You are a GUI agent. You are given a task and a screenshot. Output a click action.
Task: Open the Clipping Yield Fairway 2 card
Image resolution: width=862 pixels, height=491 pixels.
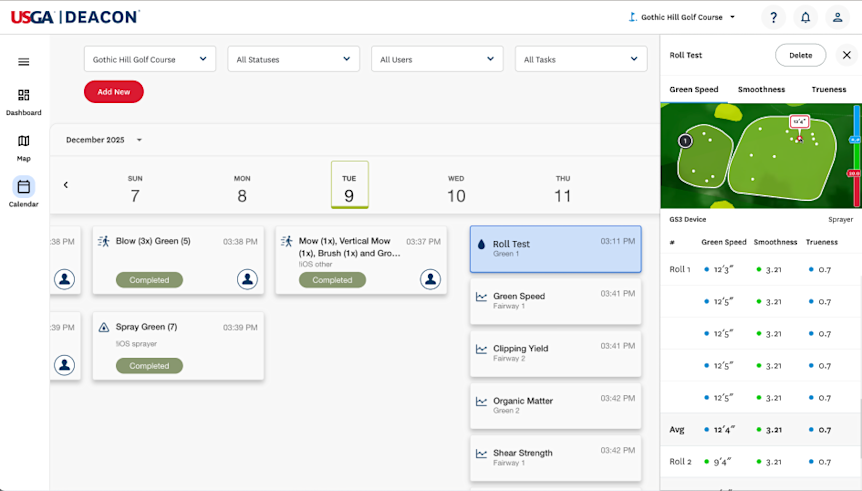(x=555, y=354)
